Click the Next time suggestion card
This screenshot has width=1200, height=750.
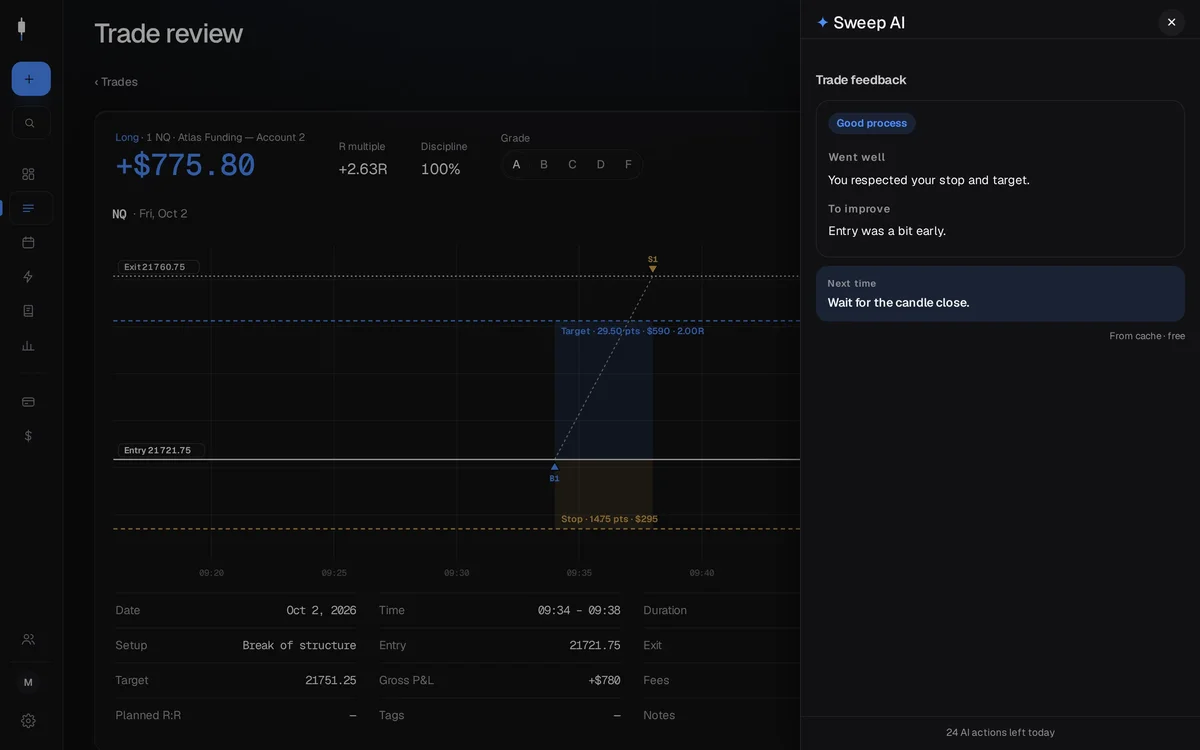click(x=1000, y=293)
